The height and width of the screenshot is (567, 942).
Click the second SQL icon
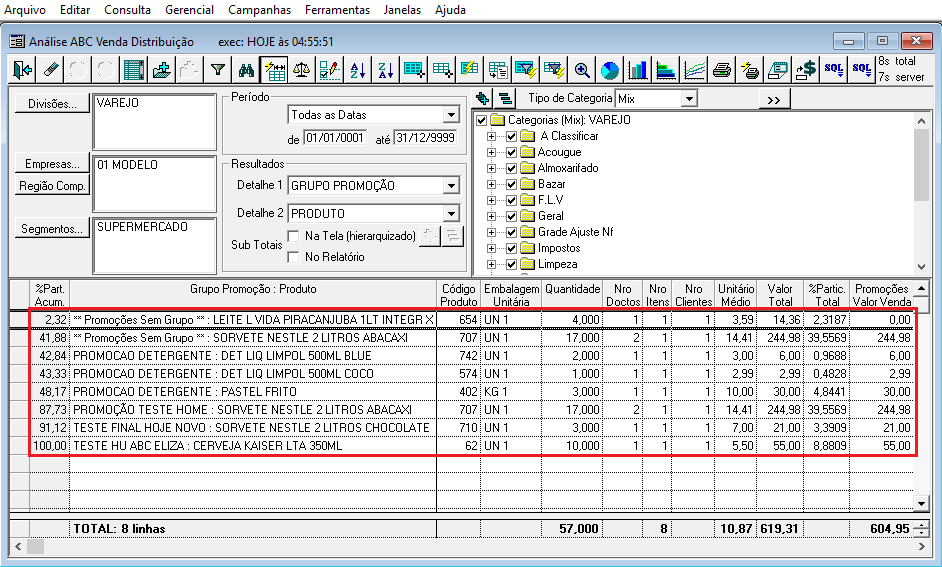[x=861, y=70]
